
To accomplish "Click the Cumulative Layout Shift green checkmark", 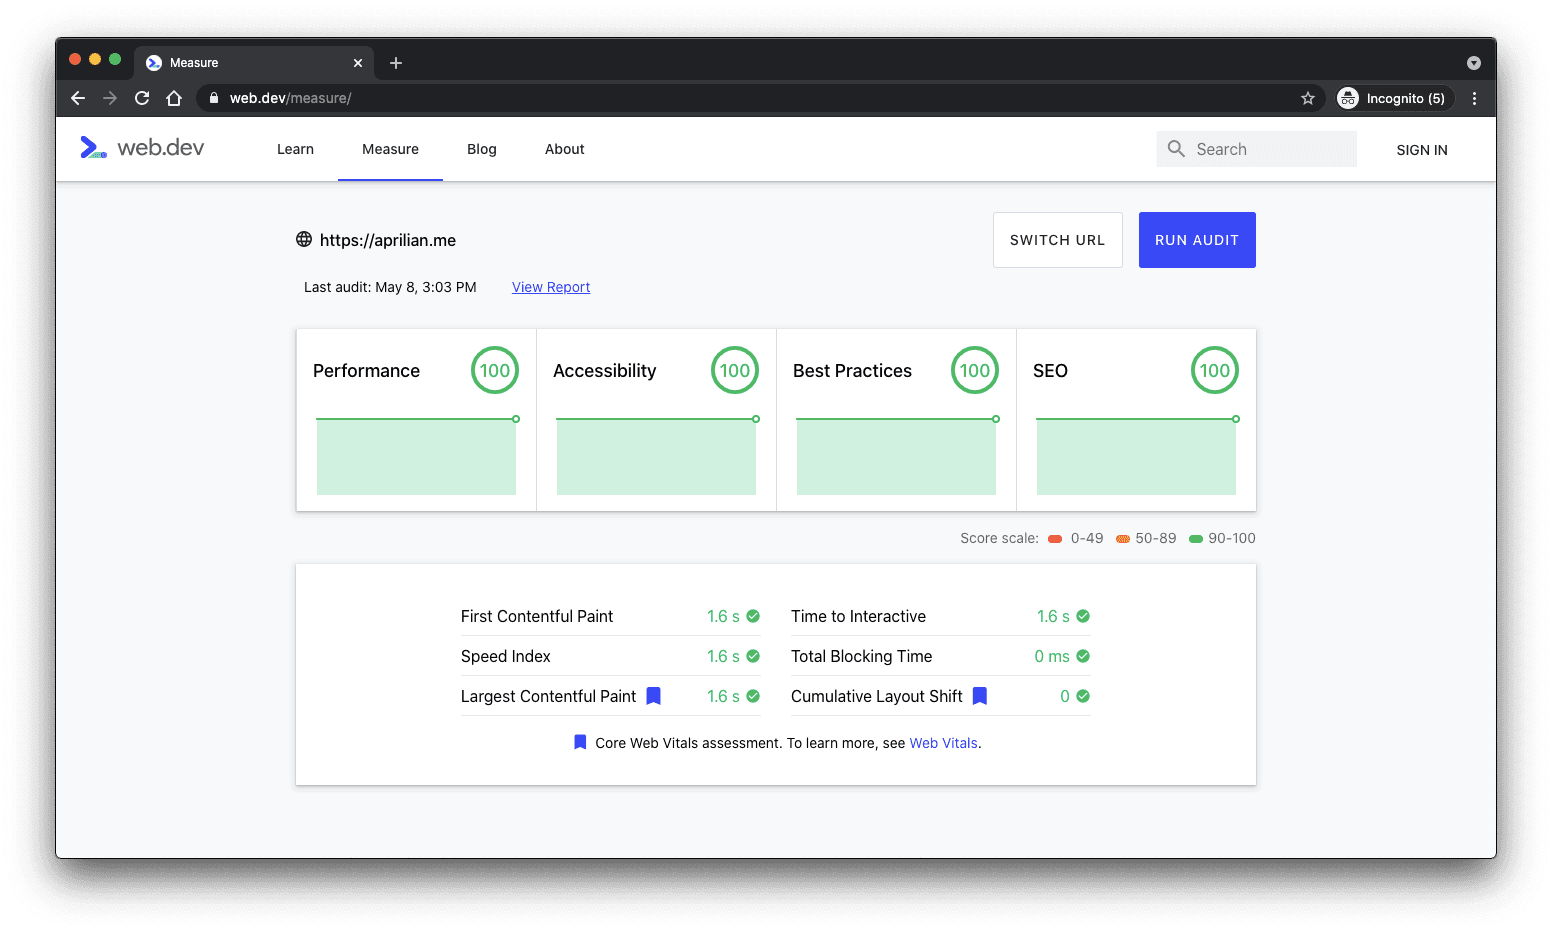I will 1083,696.
